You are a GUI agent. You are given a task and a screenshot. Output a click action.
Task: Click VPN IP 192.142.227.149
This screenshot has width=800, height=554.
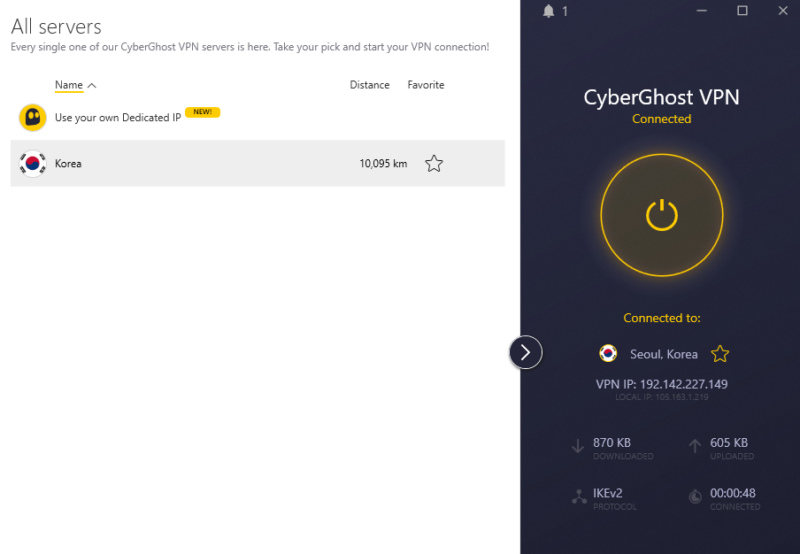pyautogui.click(x=662, y=384)
